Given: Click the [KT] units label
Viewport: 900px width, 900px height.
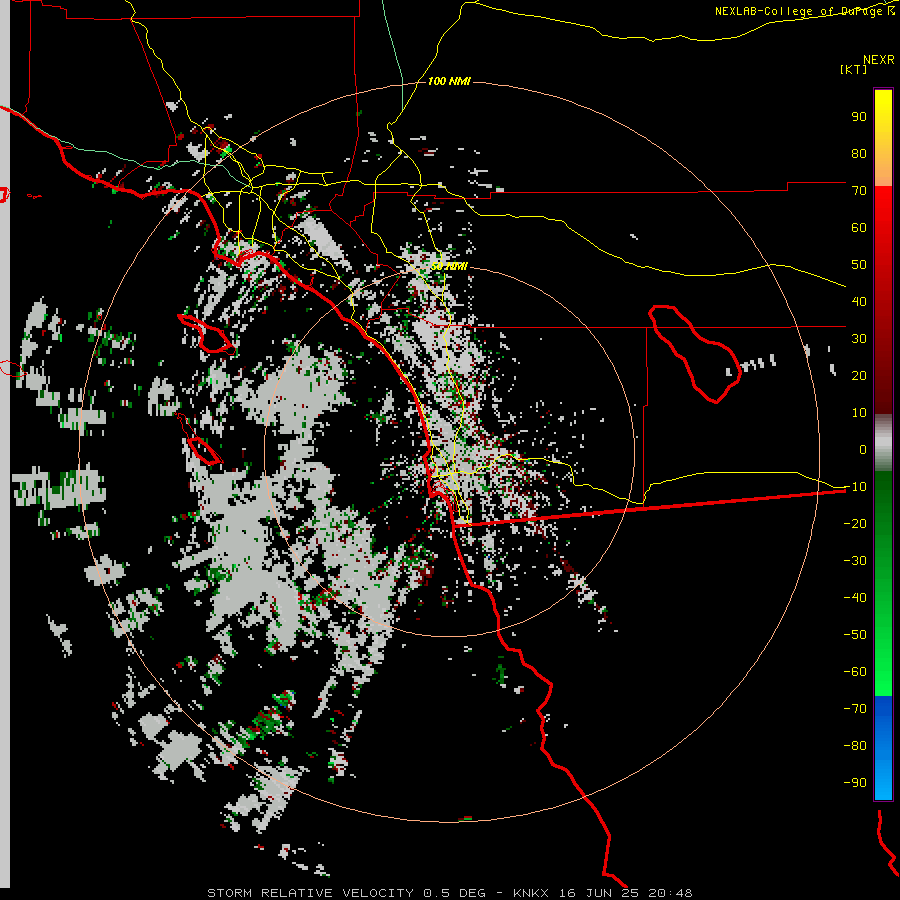Looking at the screenshot, I should click(854, 69).
